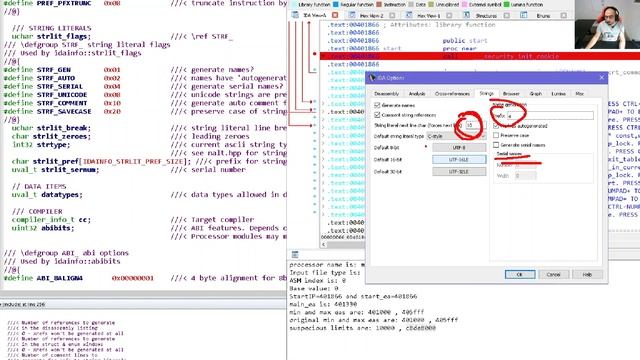Screen dimensions: 640x360
Task: Close the Structures tab
Action: (x=507, y=16)
